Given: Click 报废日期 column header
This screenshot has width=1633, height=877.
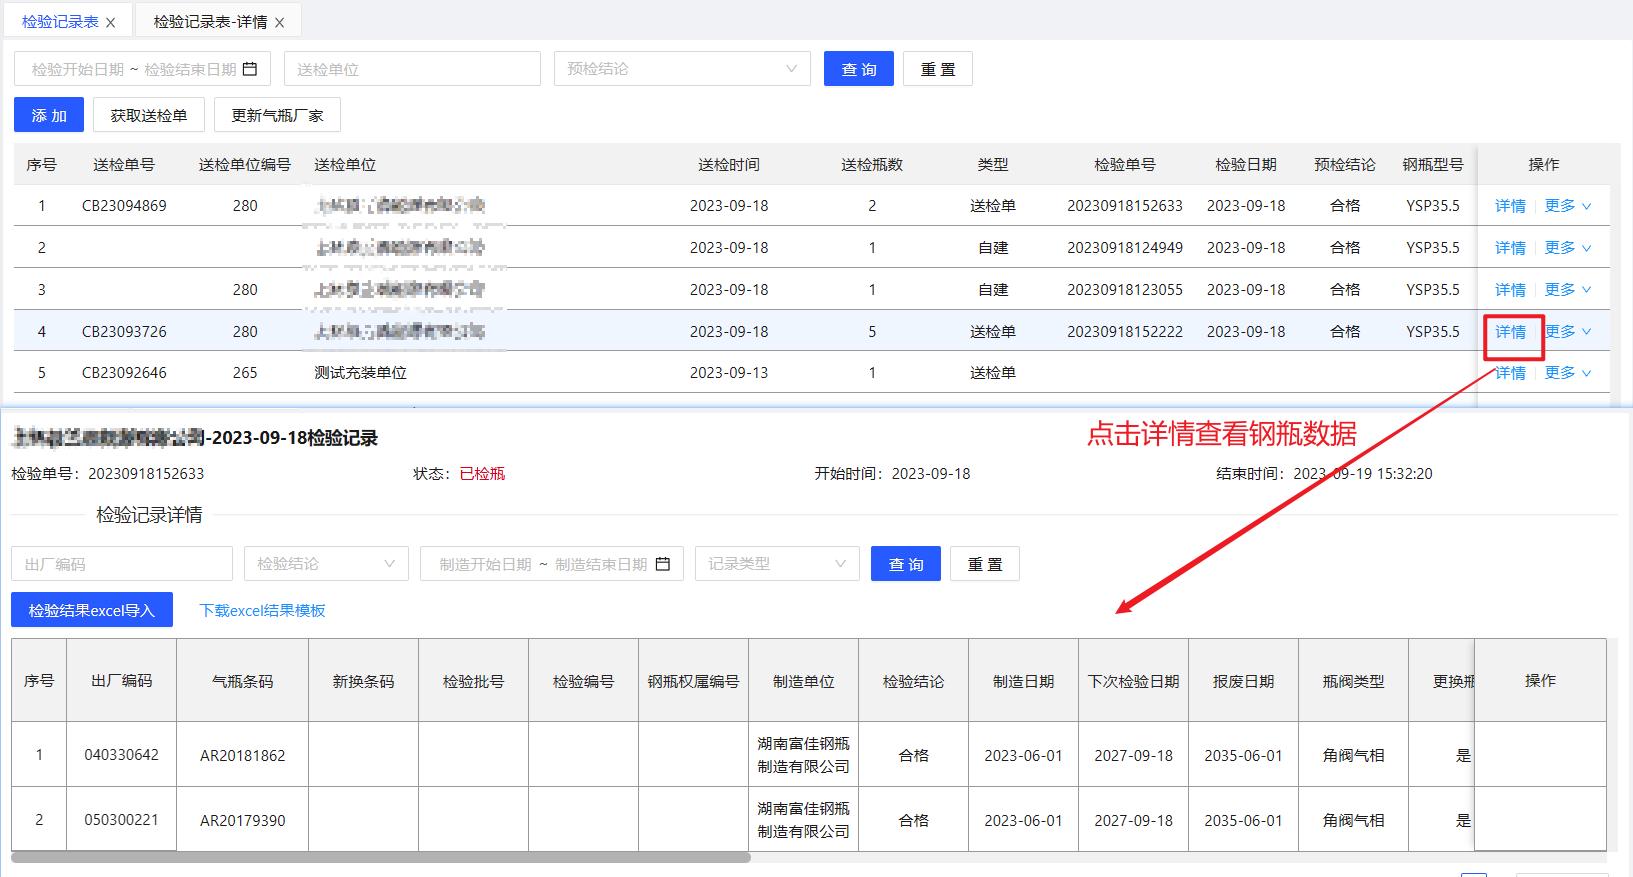Looking at the screenshot, I should tap(1244, 681).
